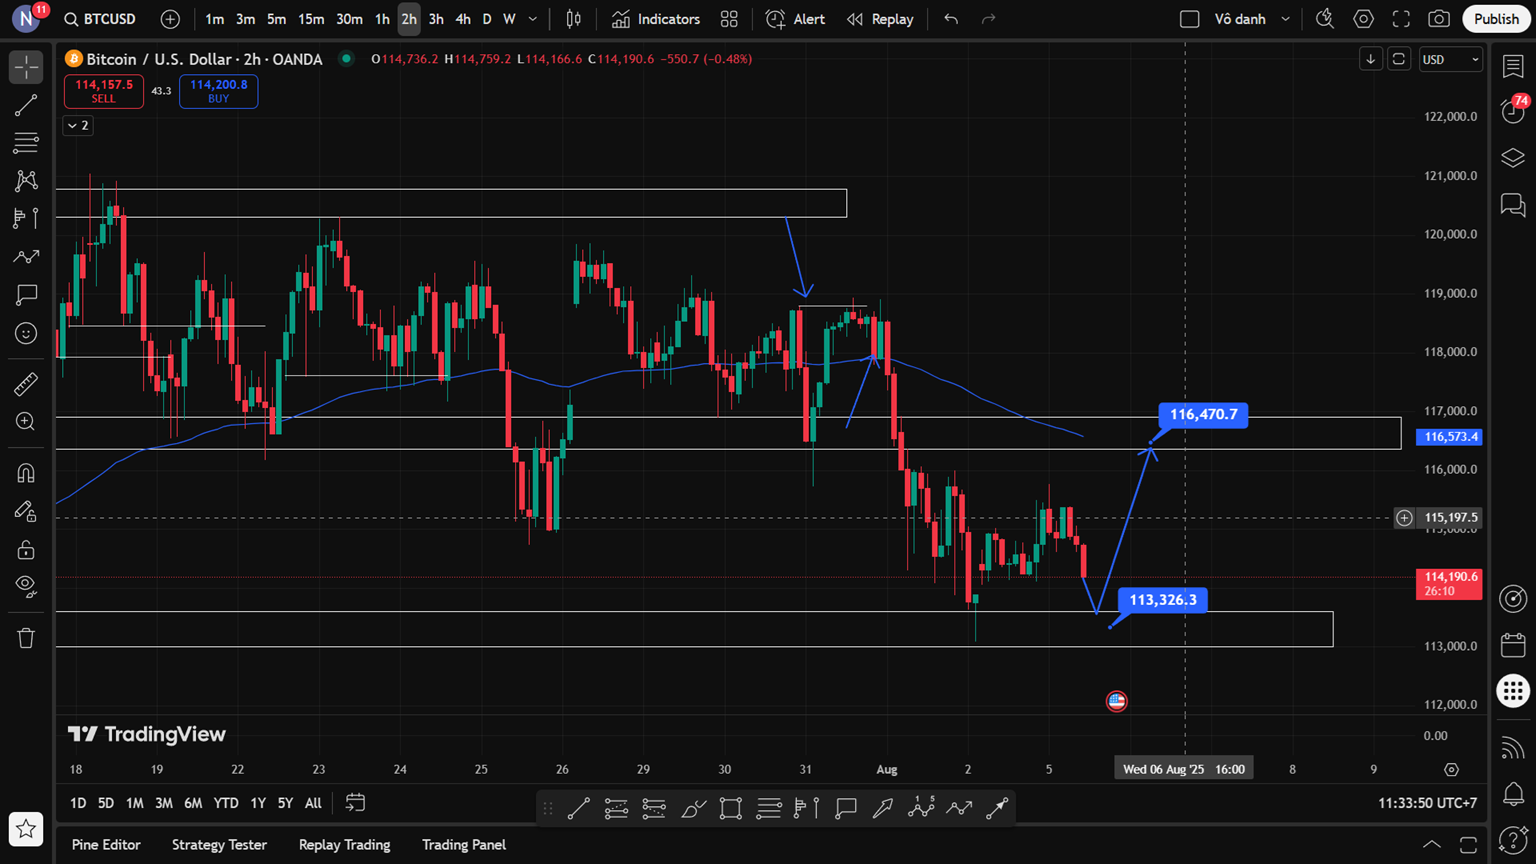The height and width of the screenshot is (864, 1536).
Task: Open the alerts panel with 74 badge
Action: point(1513,110)
